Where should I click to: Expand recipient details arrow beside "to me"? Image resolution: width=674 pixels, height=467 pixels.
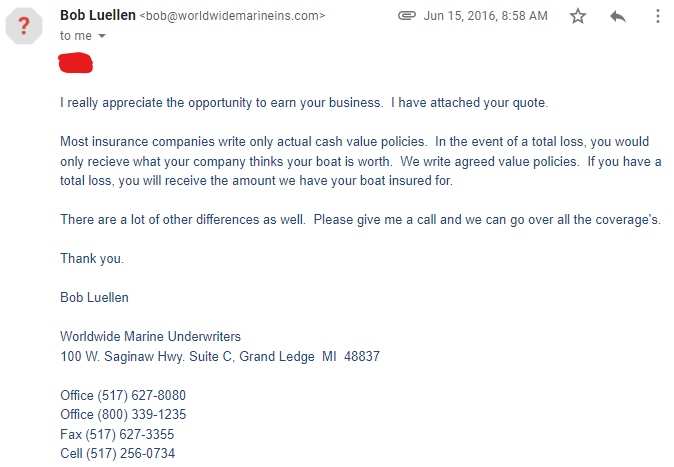pos(102,36)
